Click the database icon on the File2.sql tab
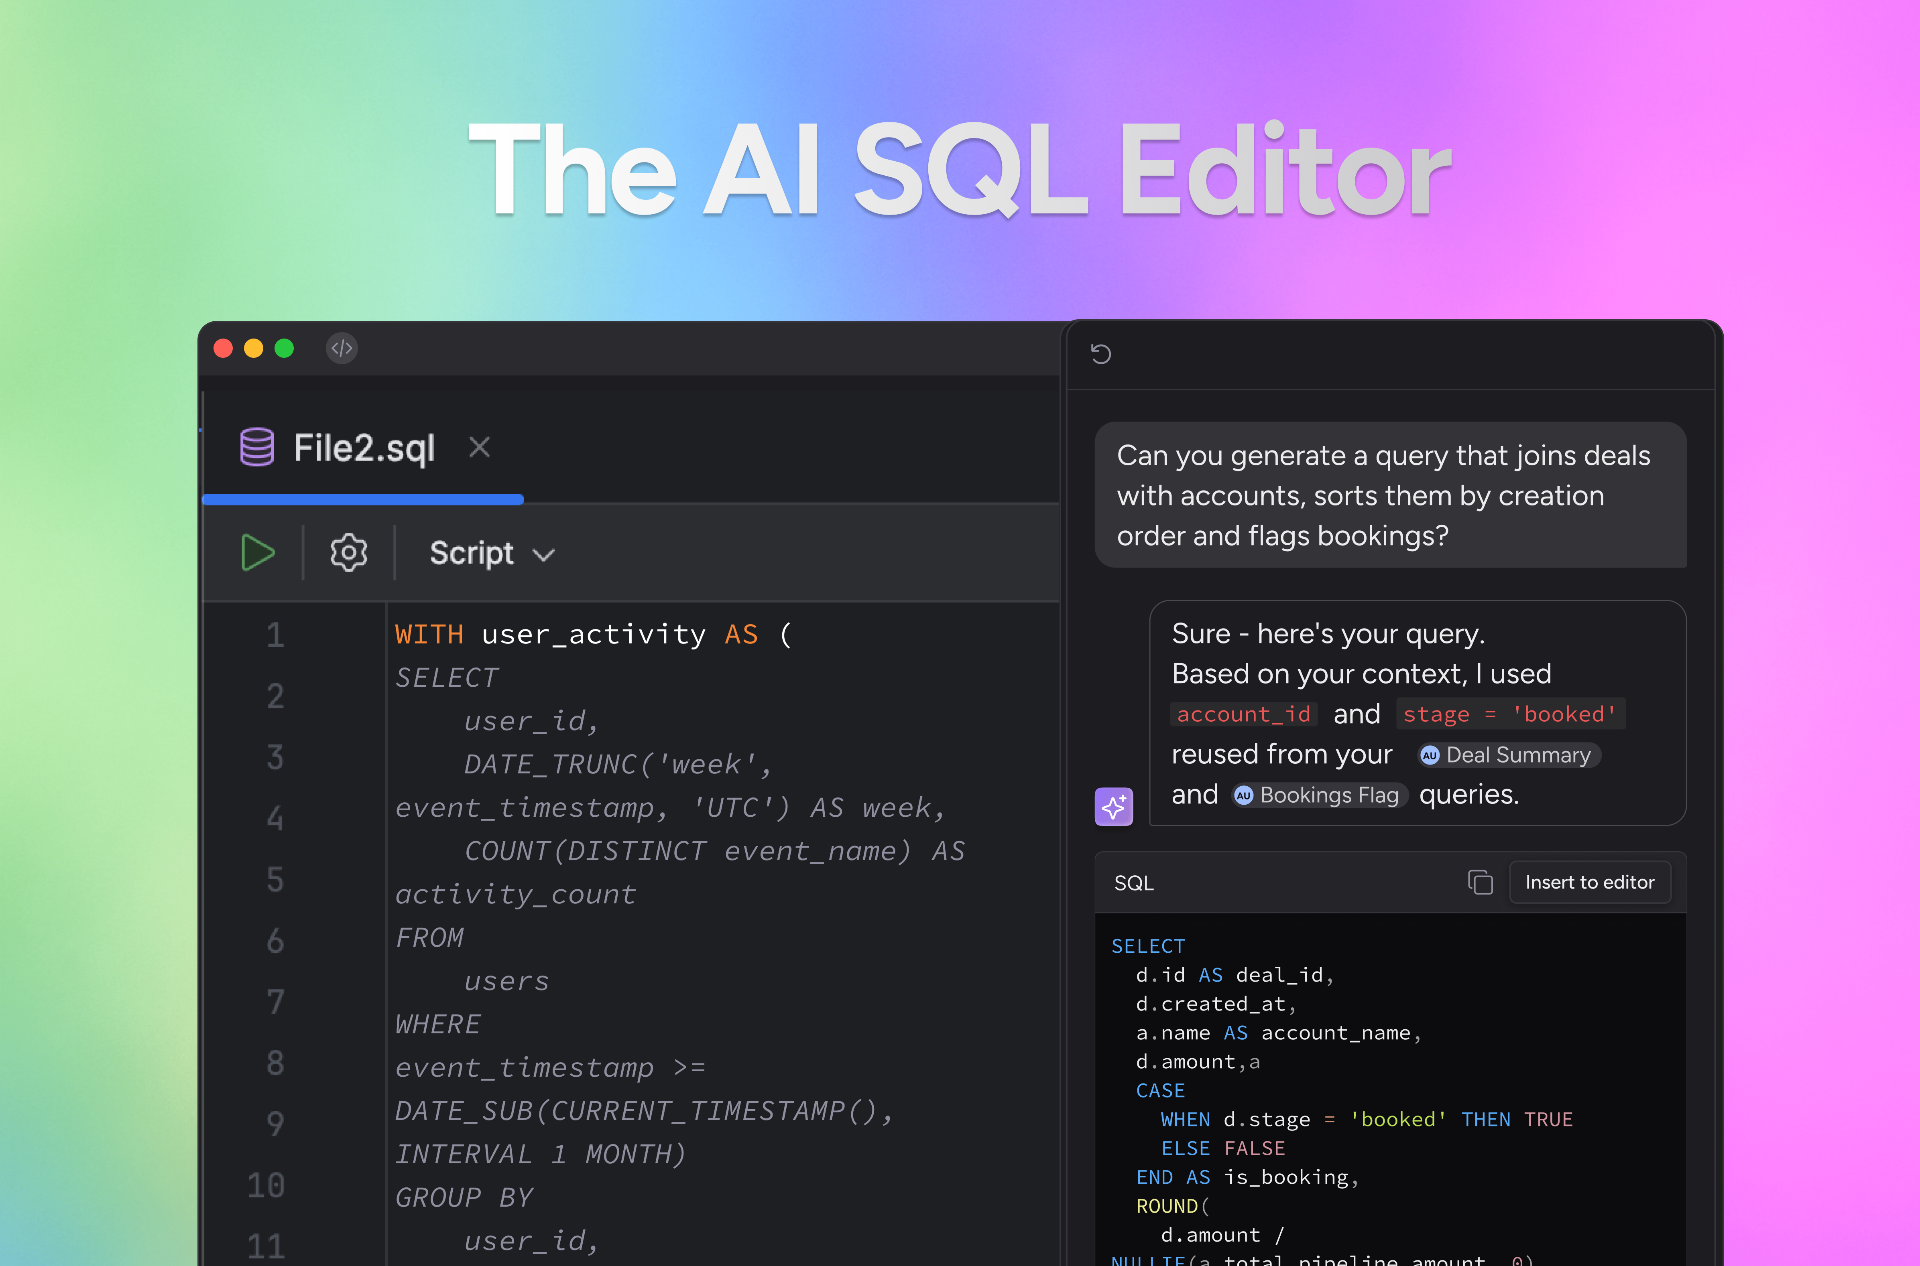Viewport: 1920px width, 1266px height. (257, 447)
